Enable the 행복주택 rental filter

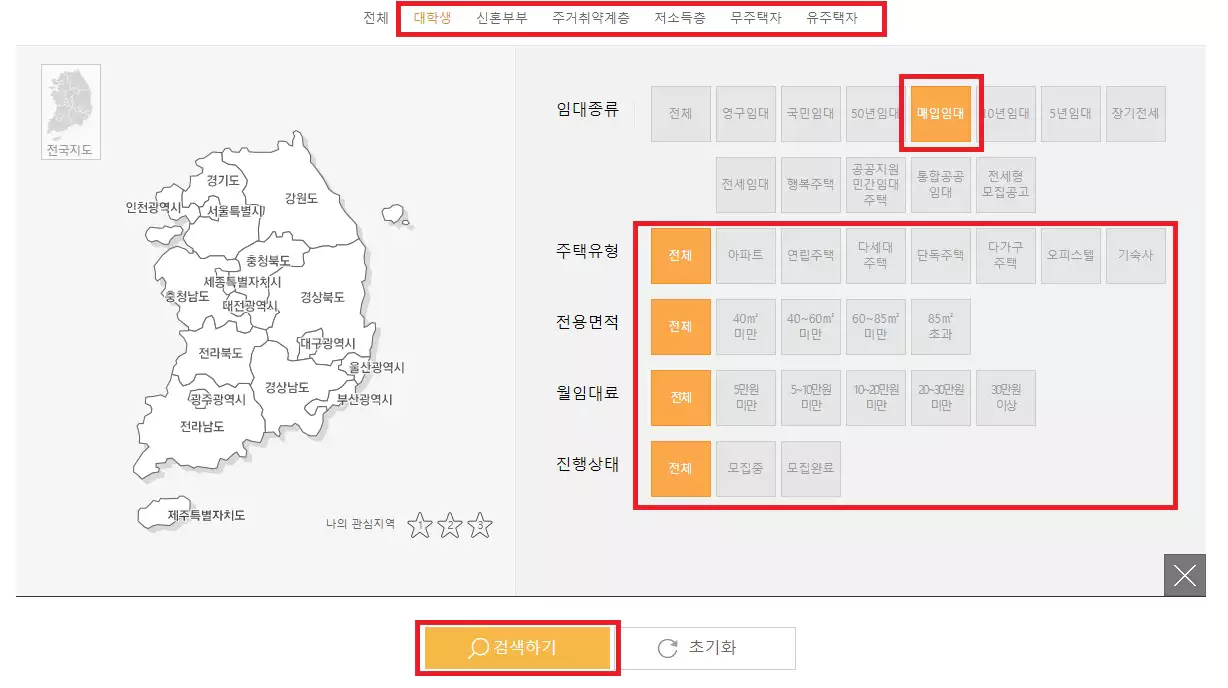point(810,184)
